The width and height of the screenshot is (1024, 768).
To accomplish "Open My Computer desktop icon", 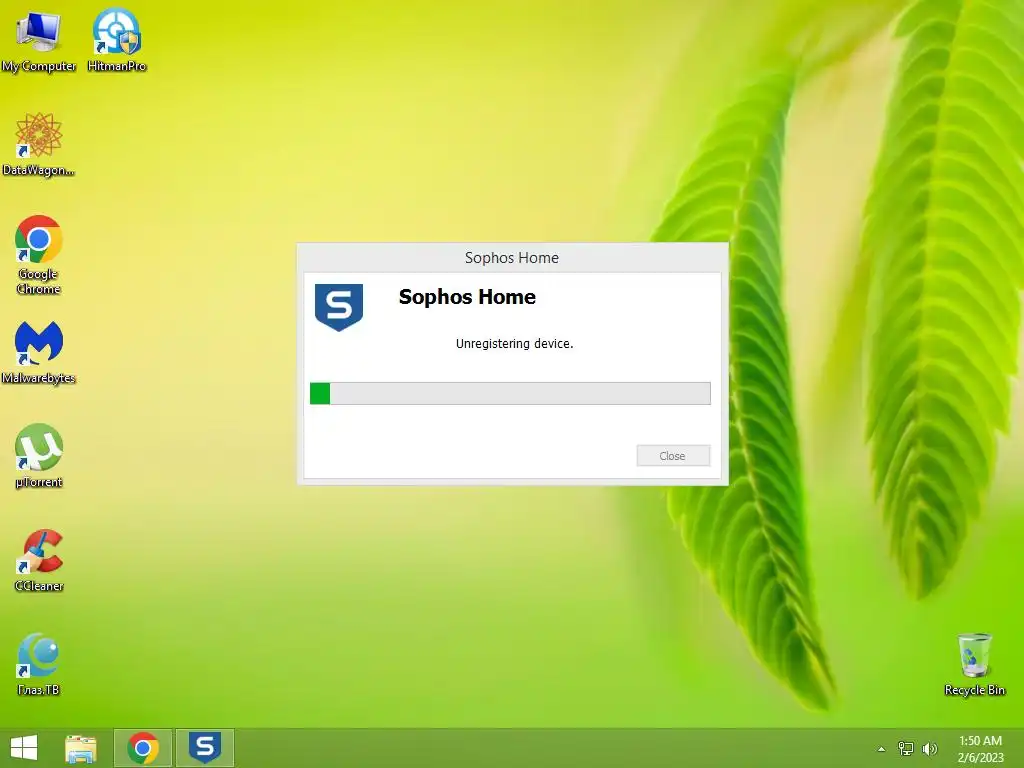I will 39,39.
